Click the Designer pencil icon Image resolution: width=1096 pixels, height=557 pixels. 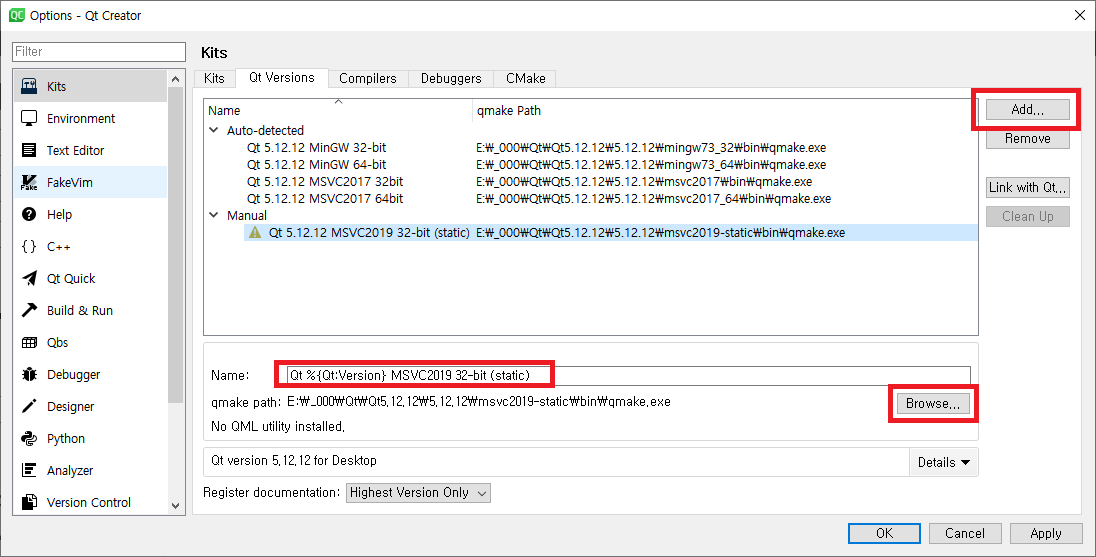point(29,406)
